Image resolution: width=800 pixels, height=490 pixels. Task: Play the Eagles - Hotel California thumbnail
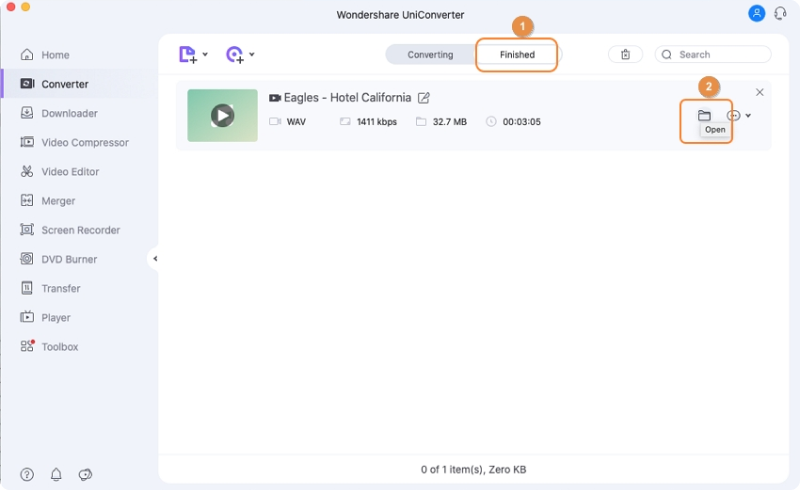222,116
